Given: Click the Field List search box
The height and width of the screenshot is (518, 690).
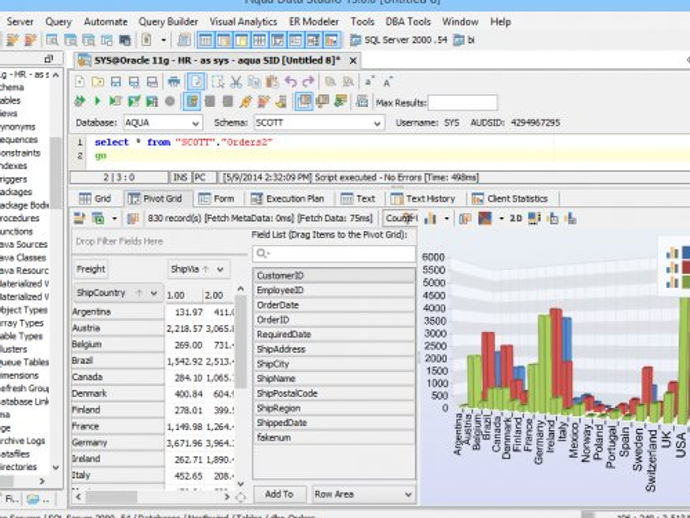Looking at the screenshot, I should 334,253.
